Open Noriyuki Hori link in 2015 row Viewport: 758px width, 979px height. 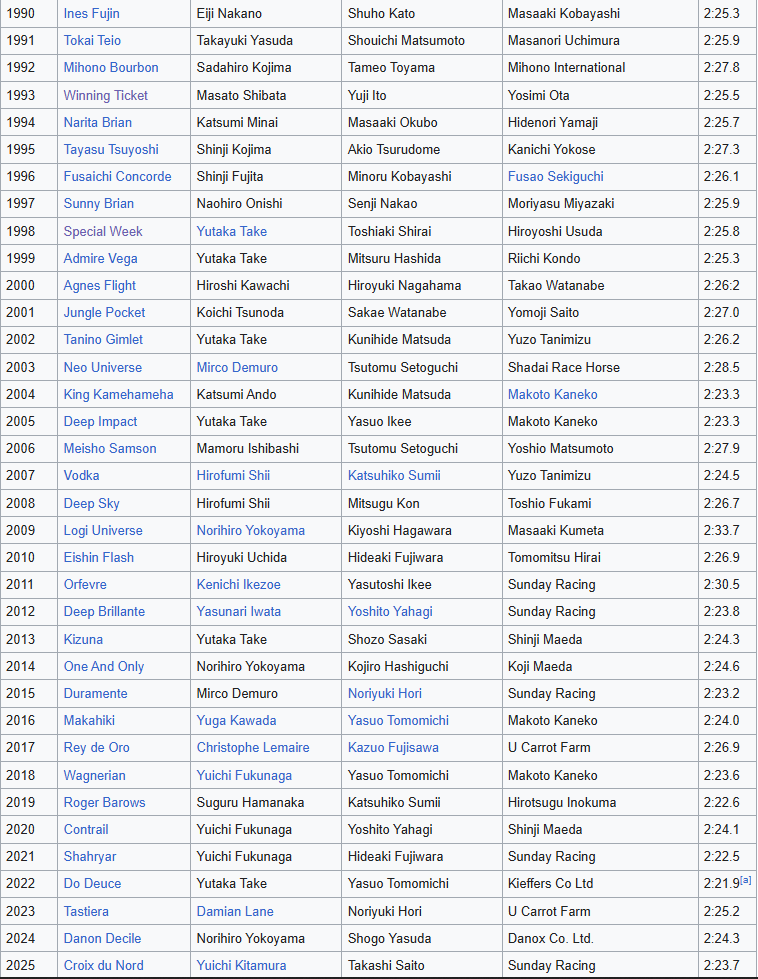385,693
